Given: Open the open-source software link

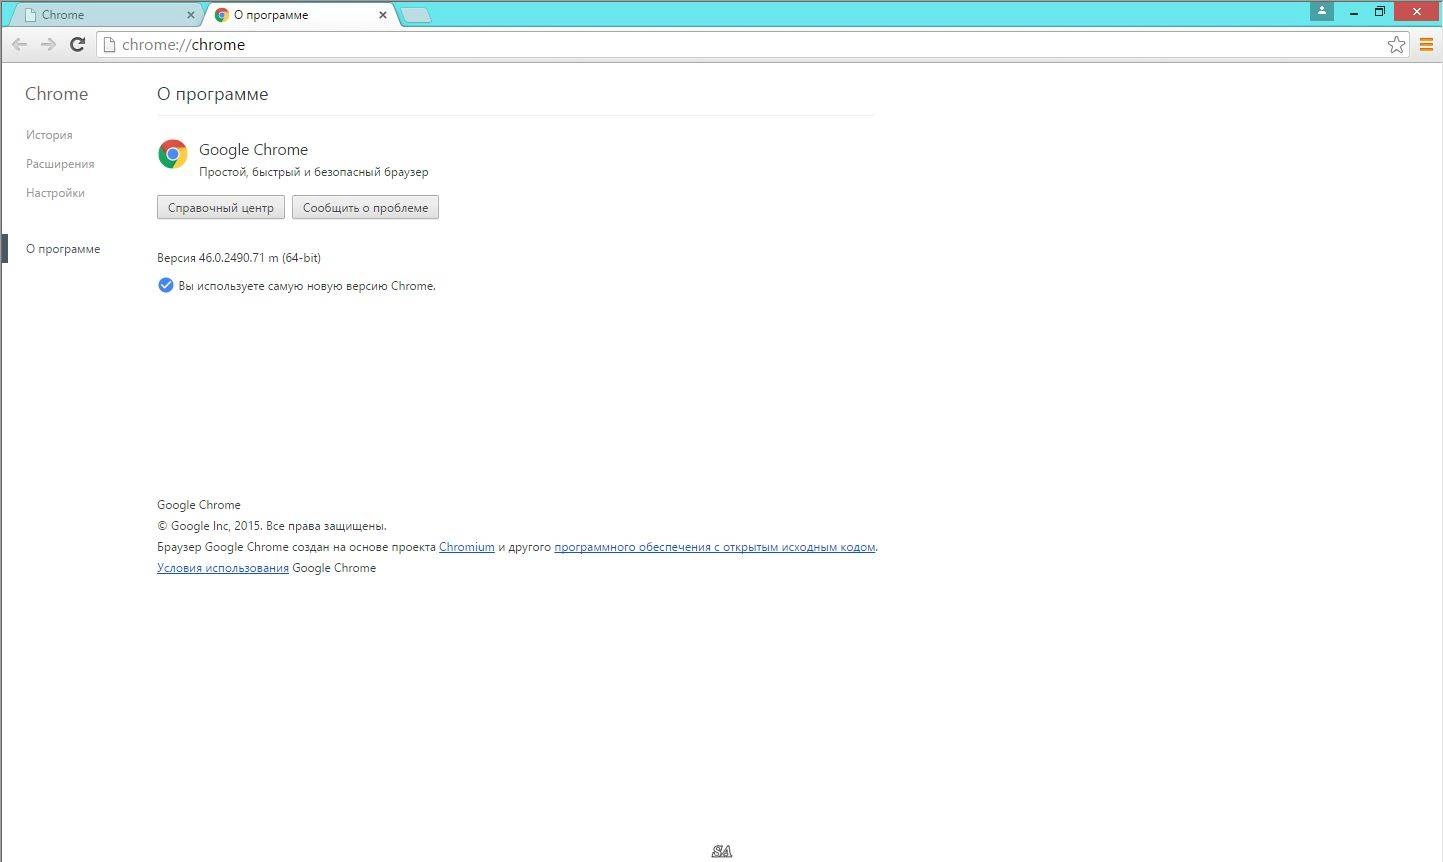Looking at the screenshot, I should click(715, 547).
